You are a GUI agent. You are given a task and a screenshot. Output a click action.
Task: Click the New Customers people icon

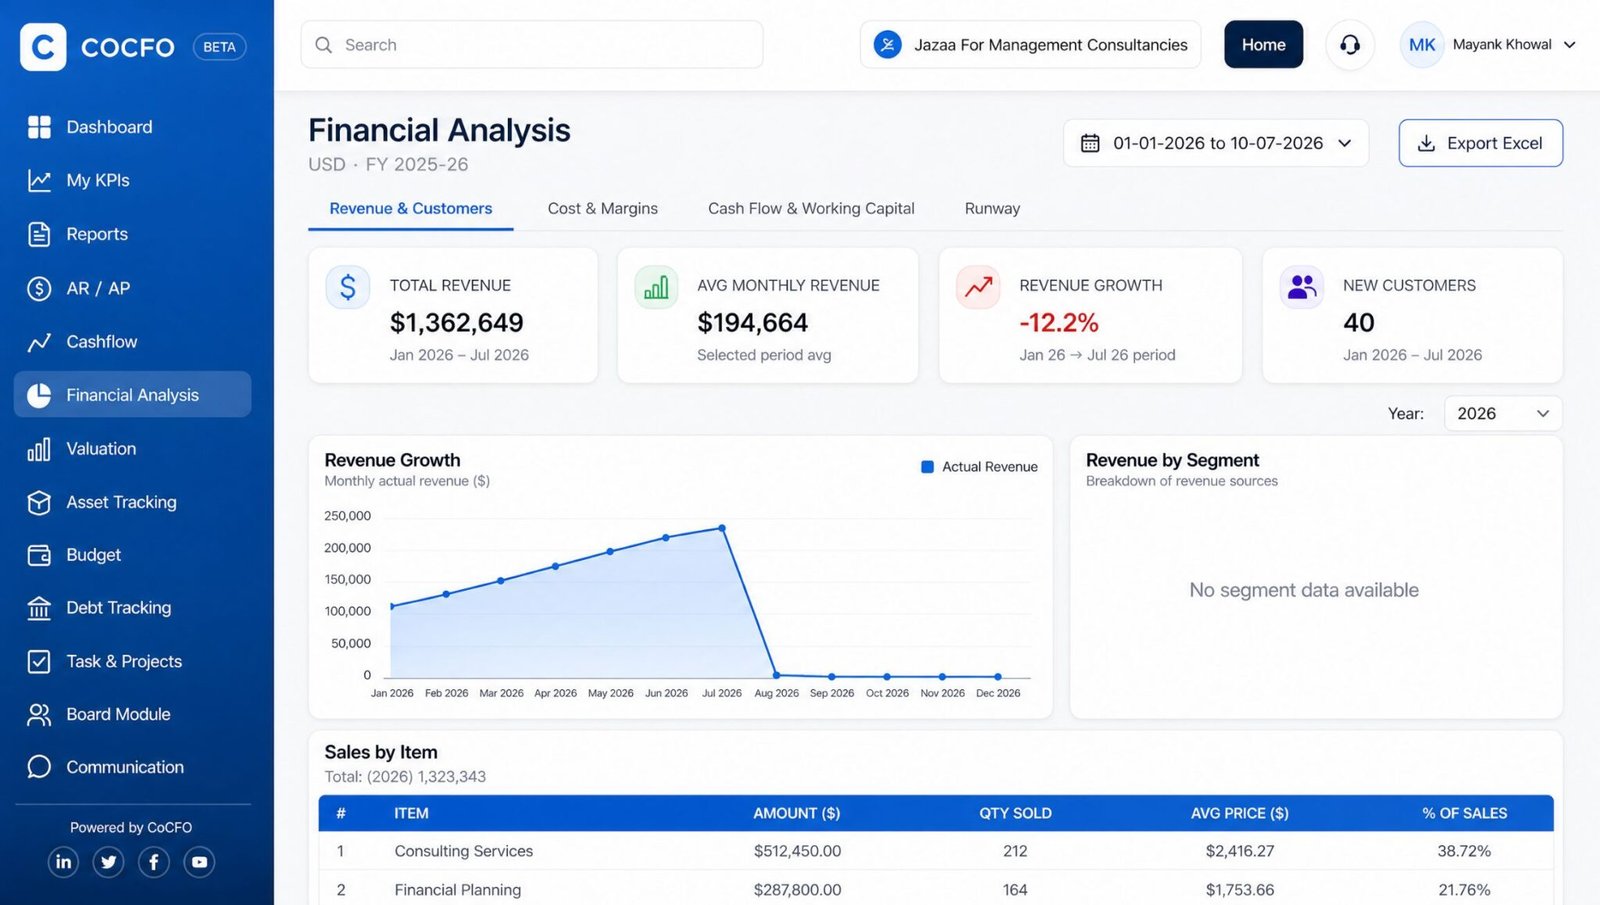[1301, 288]
